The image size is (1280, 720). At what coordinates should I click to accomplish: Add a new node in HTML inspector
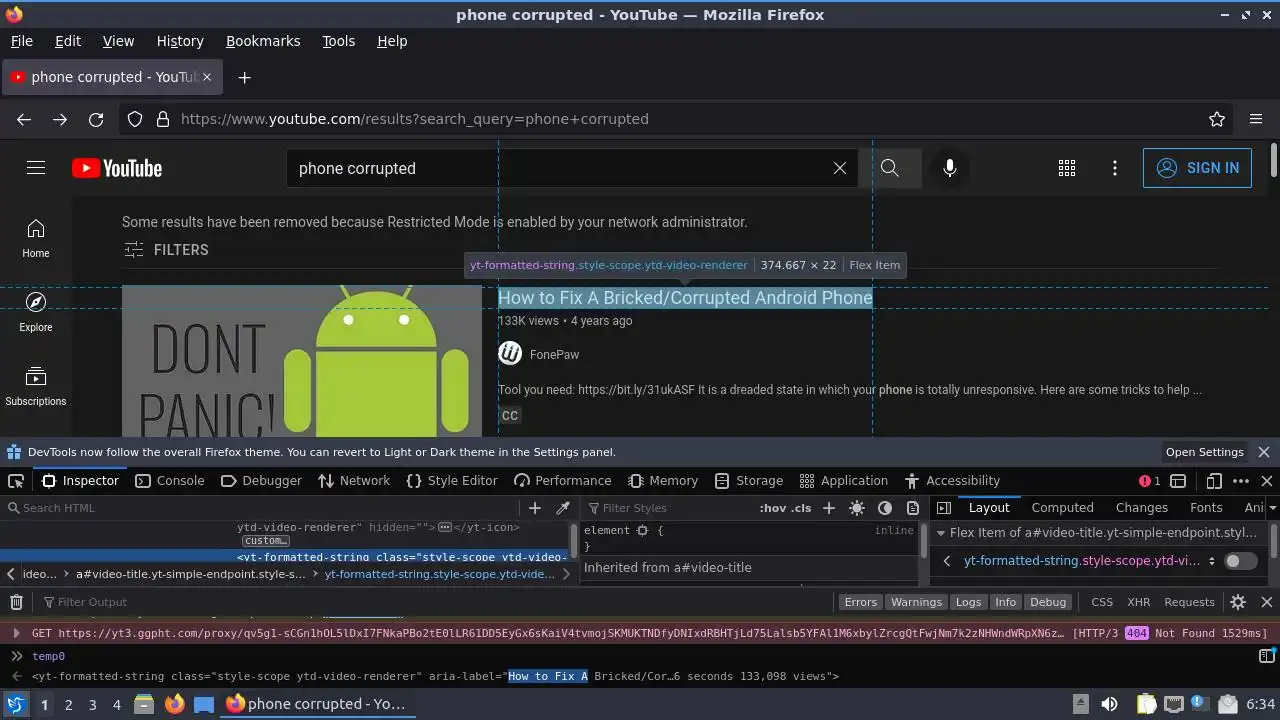pos(535,508)
